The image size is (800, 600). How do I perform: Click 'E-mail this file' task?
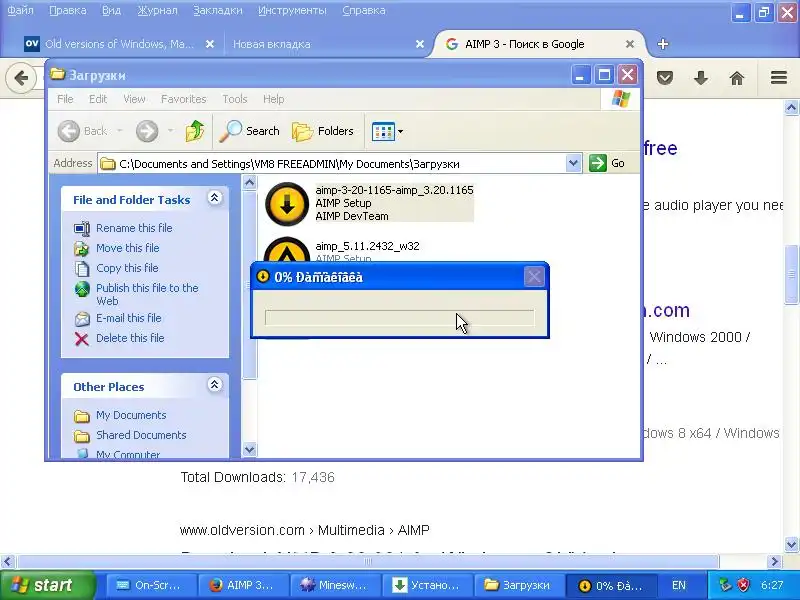[x=129, y=318]
